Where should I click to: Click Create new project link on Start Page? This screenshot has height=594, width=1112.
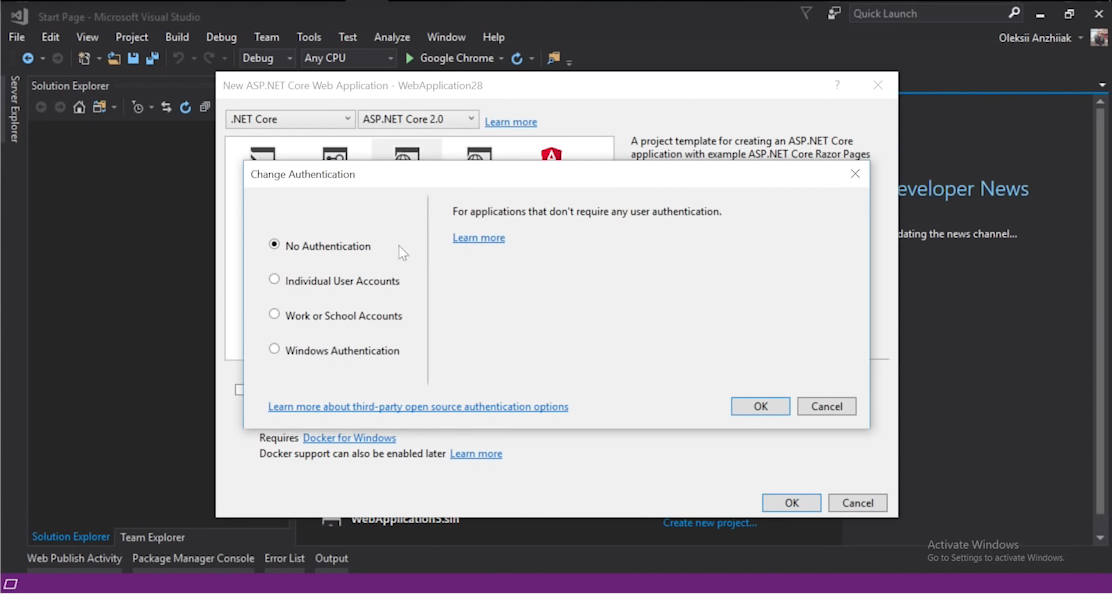point(710,522)
